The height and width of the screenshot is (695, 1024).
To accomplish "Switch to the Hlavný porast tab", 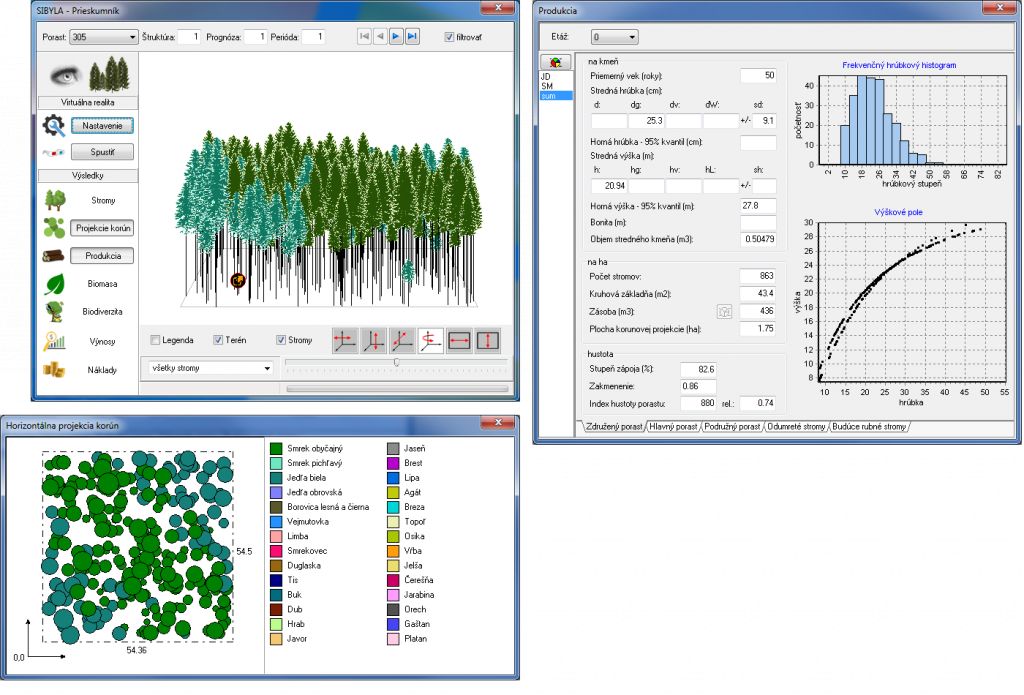I will click(x=673, y=426).
